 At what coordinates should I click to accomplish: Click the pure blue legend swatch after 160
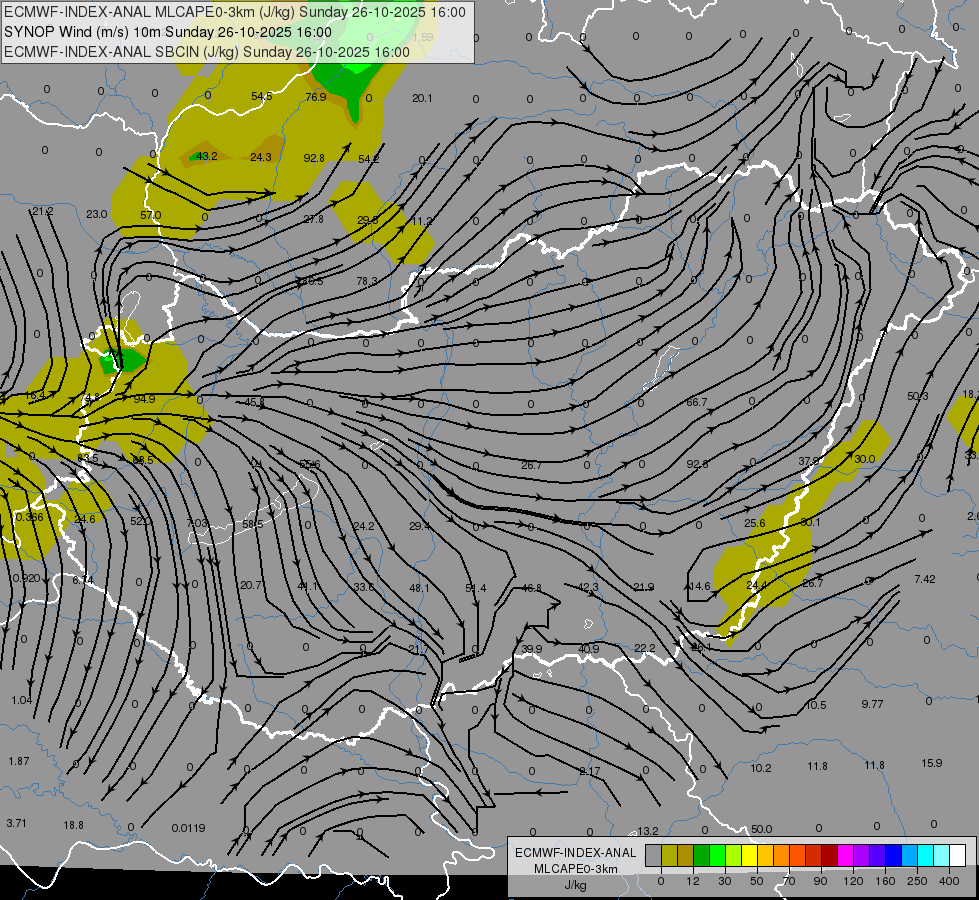893,855
